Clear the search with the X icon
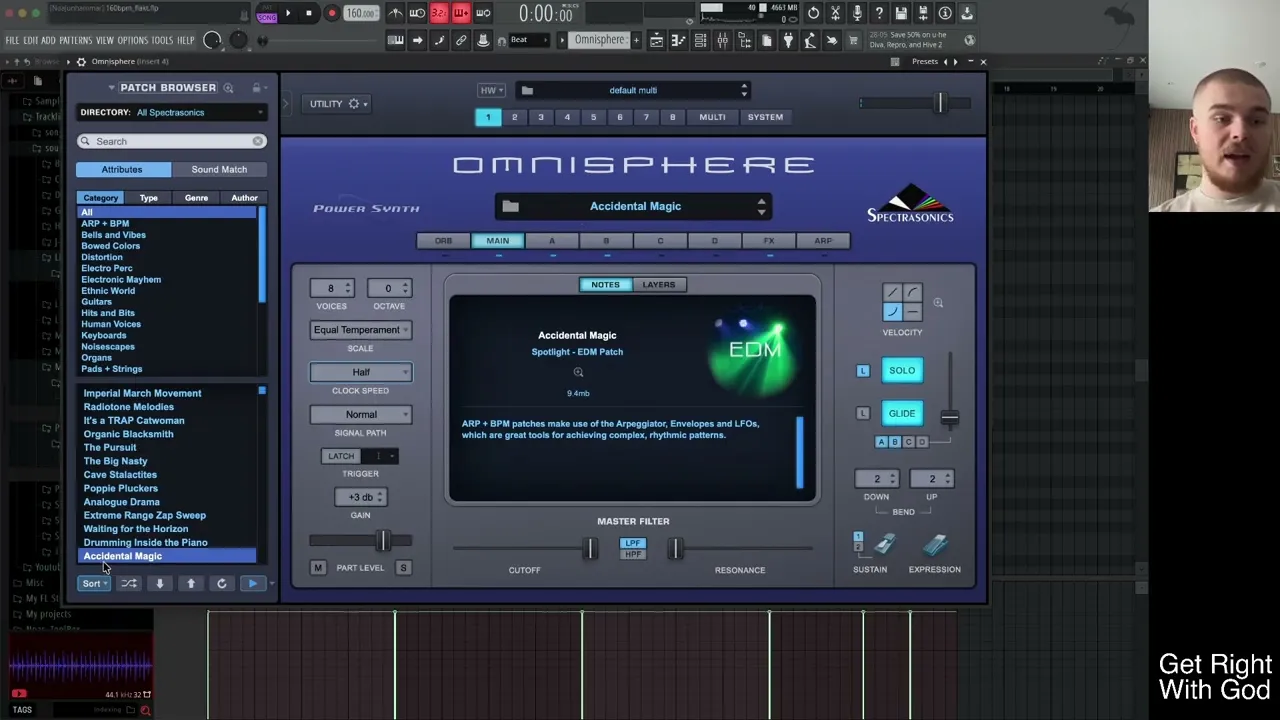1280x720 pixels. tap(258, 141)
